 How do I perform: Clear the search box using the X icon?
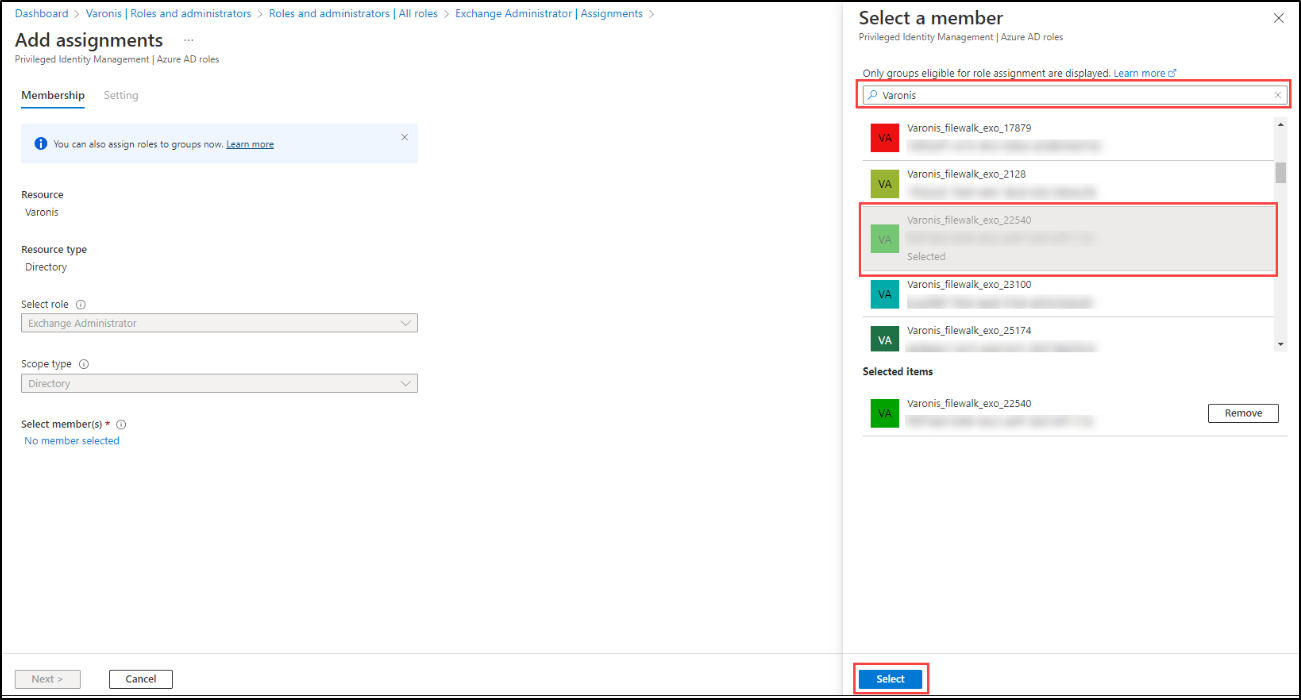1277,94
